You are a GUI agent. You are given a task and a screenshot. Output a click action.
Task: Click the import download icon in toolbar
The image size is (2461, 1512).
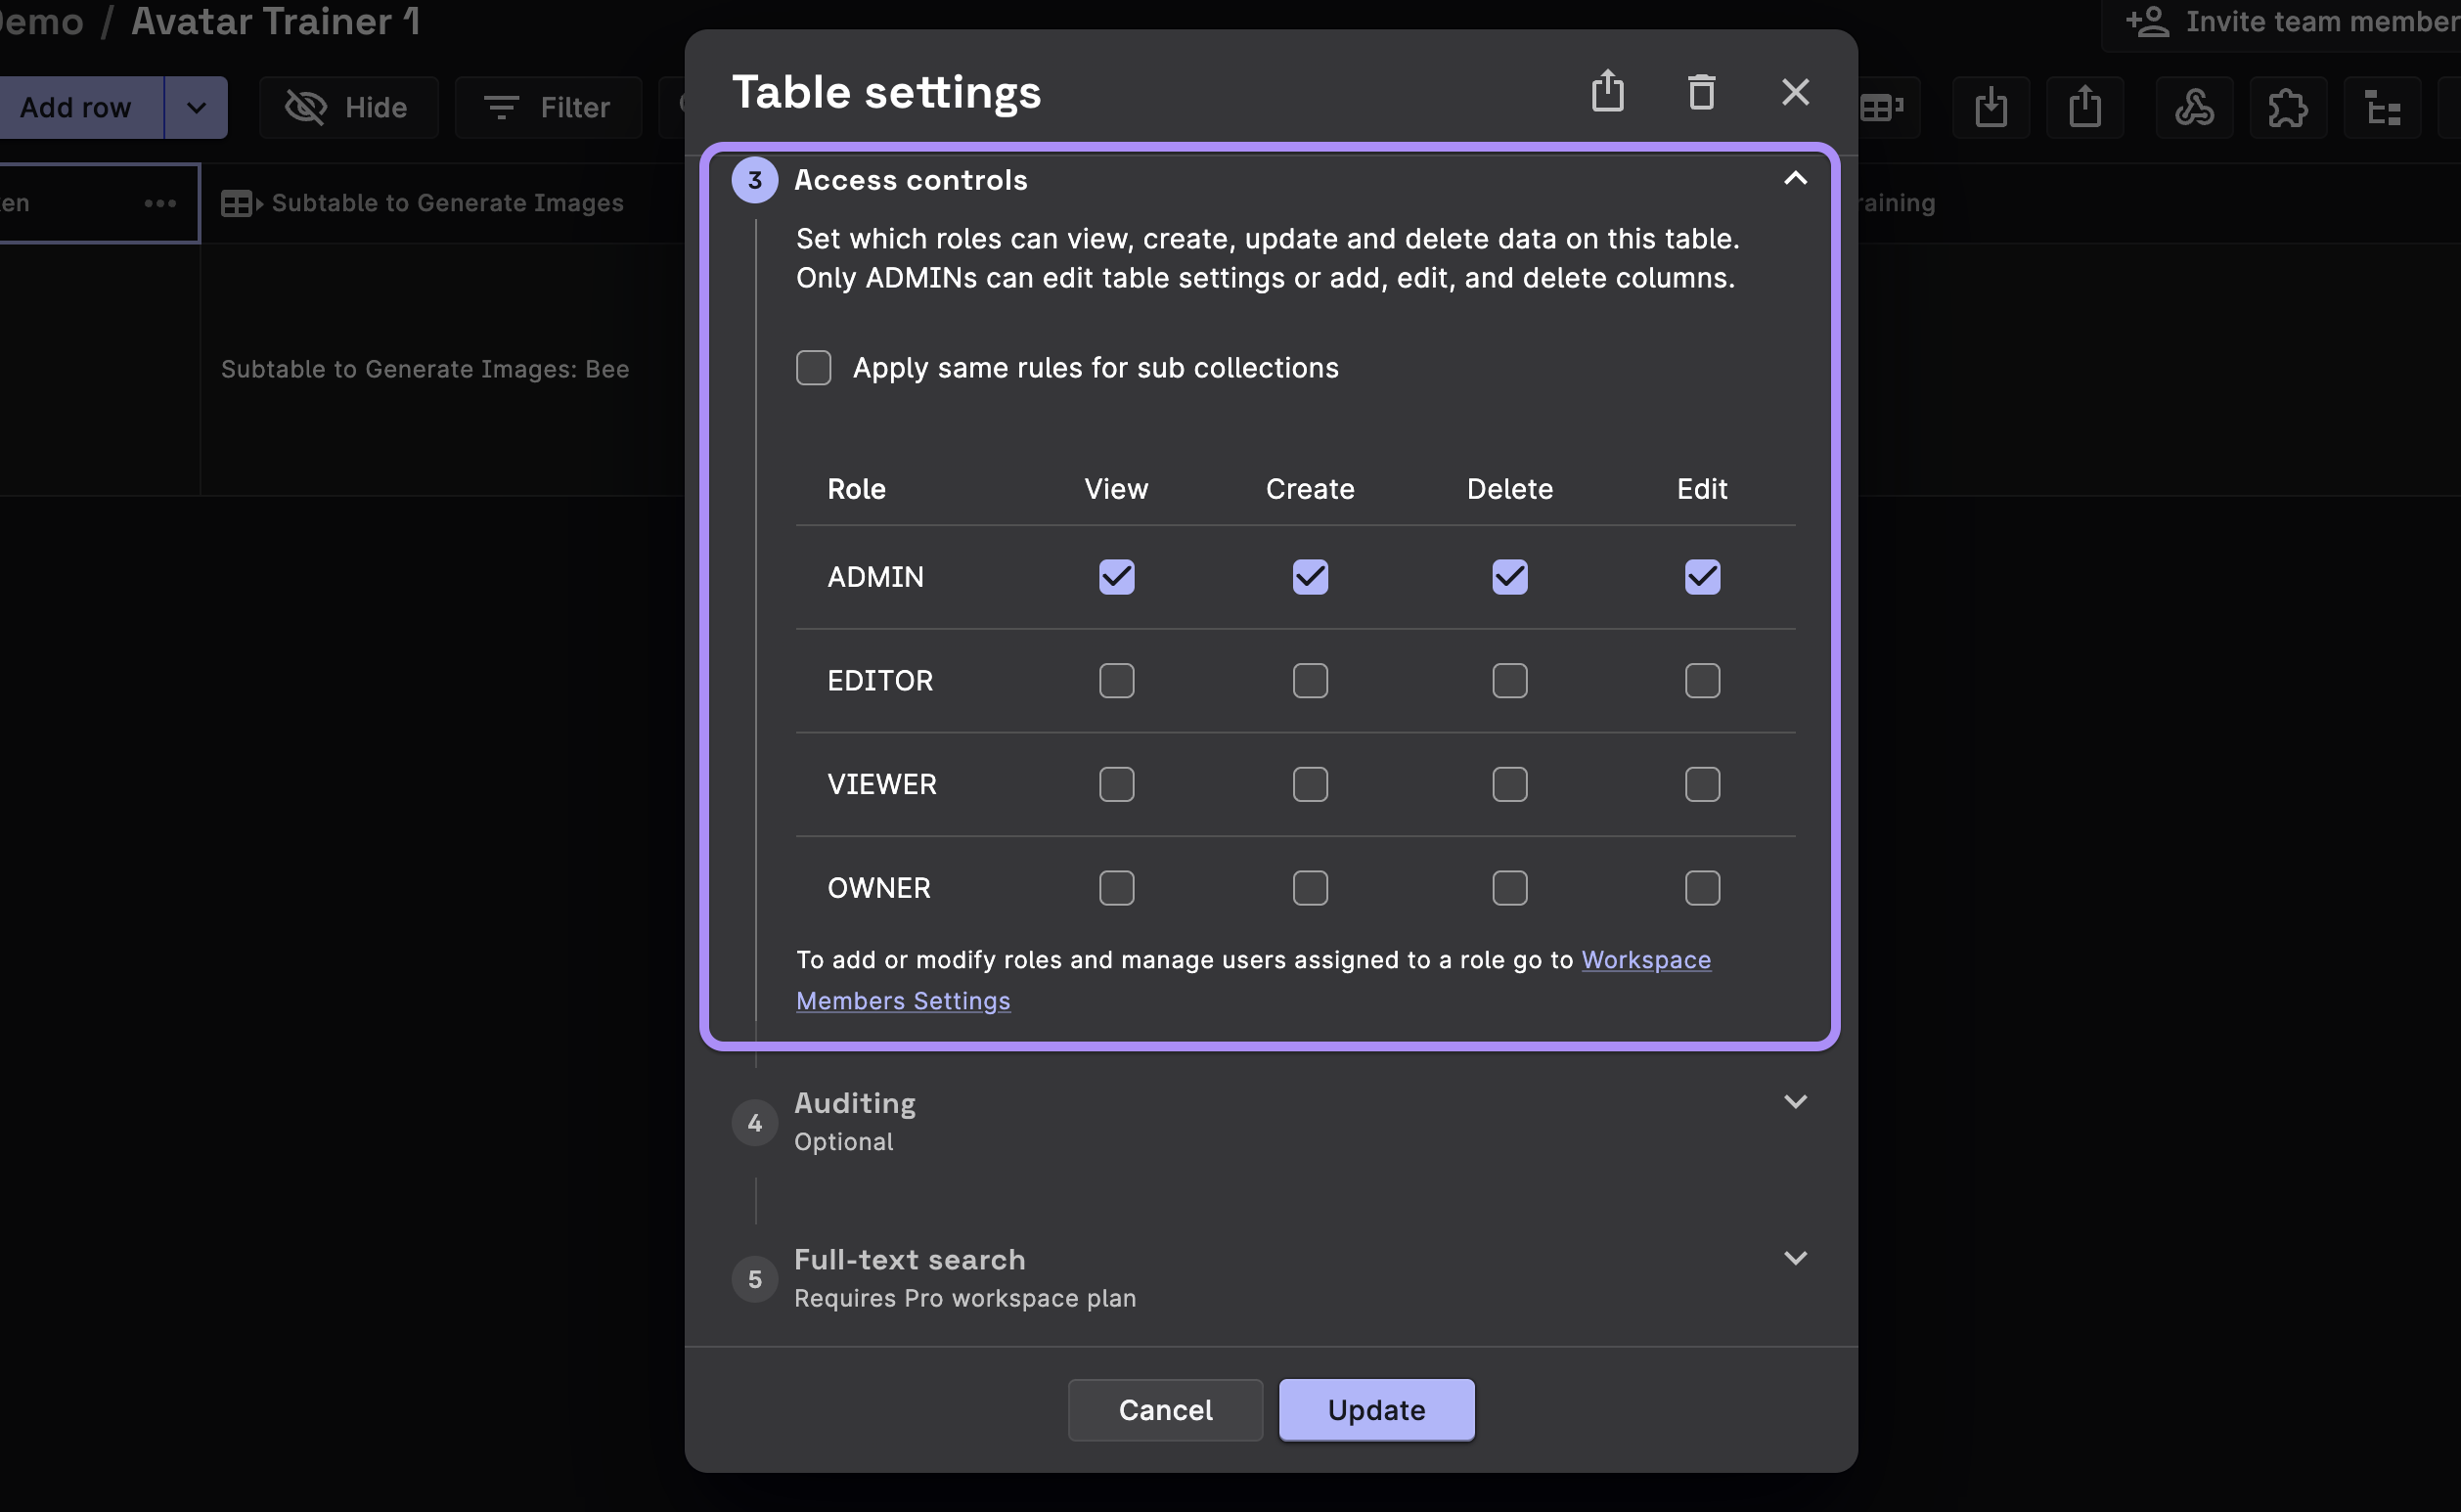(x=1990, y=107)
